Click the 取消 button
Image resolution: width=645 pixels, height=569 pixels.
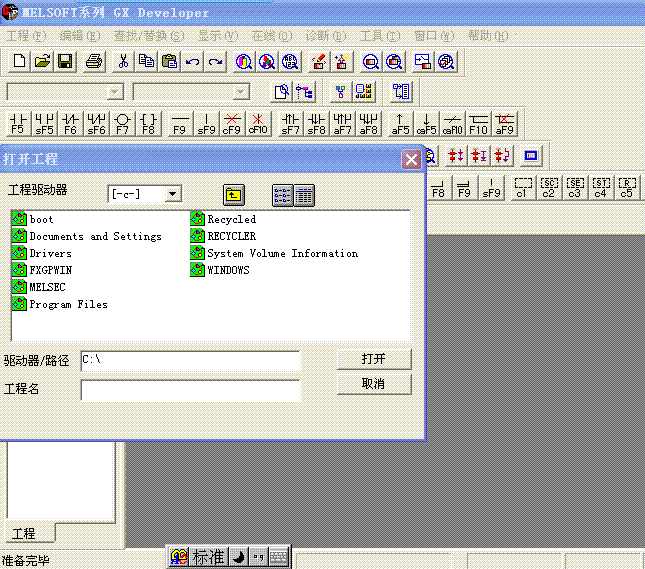click(373, 383)
